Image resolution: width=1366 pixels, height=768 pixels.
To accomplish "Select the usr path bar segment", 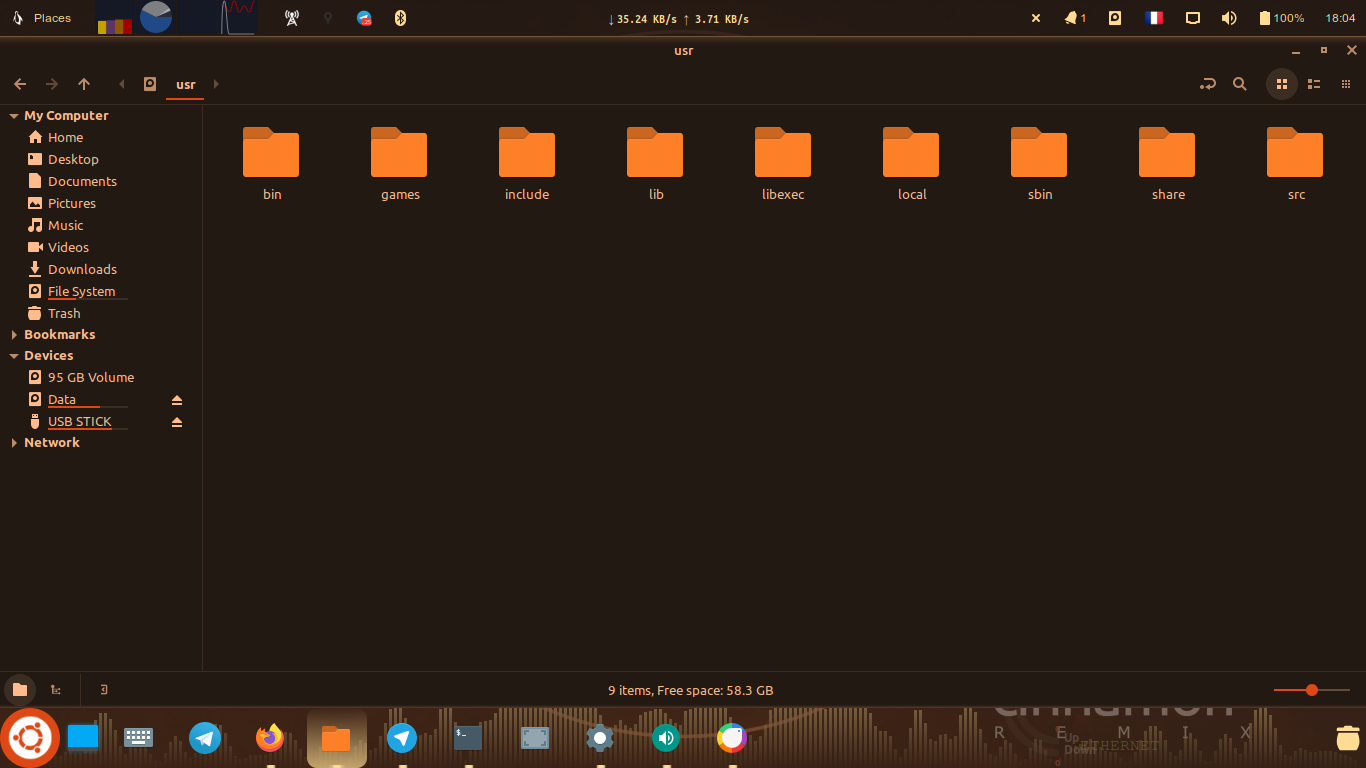I will (x=186, y=85).
